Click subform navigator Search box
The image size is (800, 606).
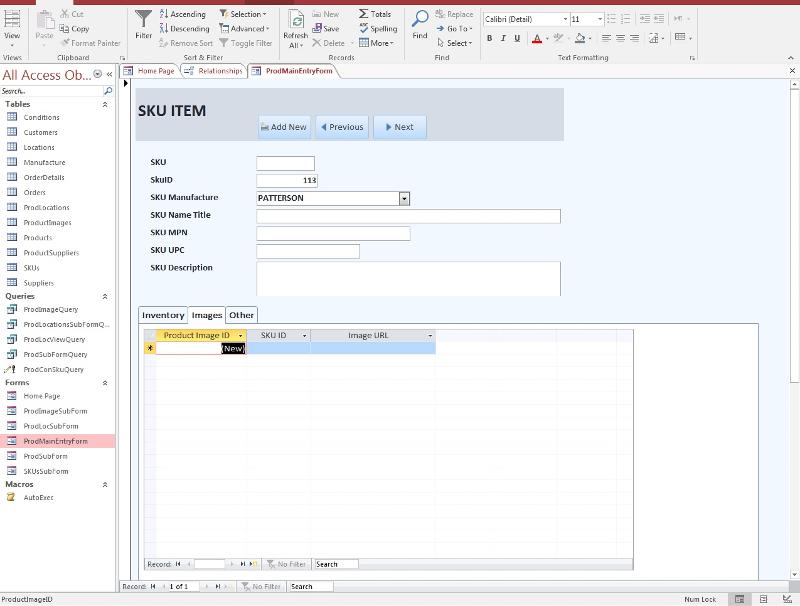pos(336,564)
